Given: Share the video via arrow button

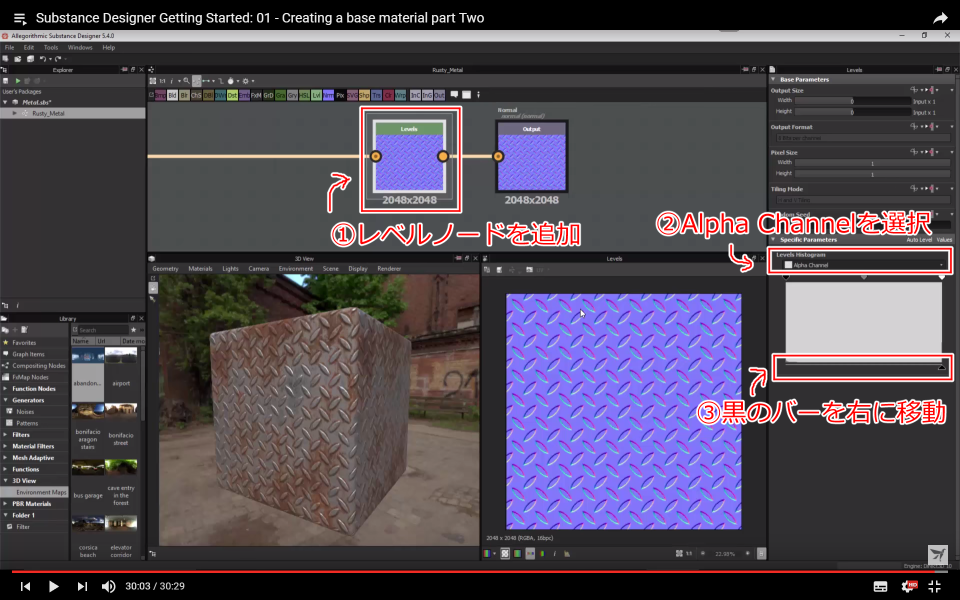Looking at the screenshot, I should pyautogui.click(x=940, y=18).
